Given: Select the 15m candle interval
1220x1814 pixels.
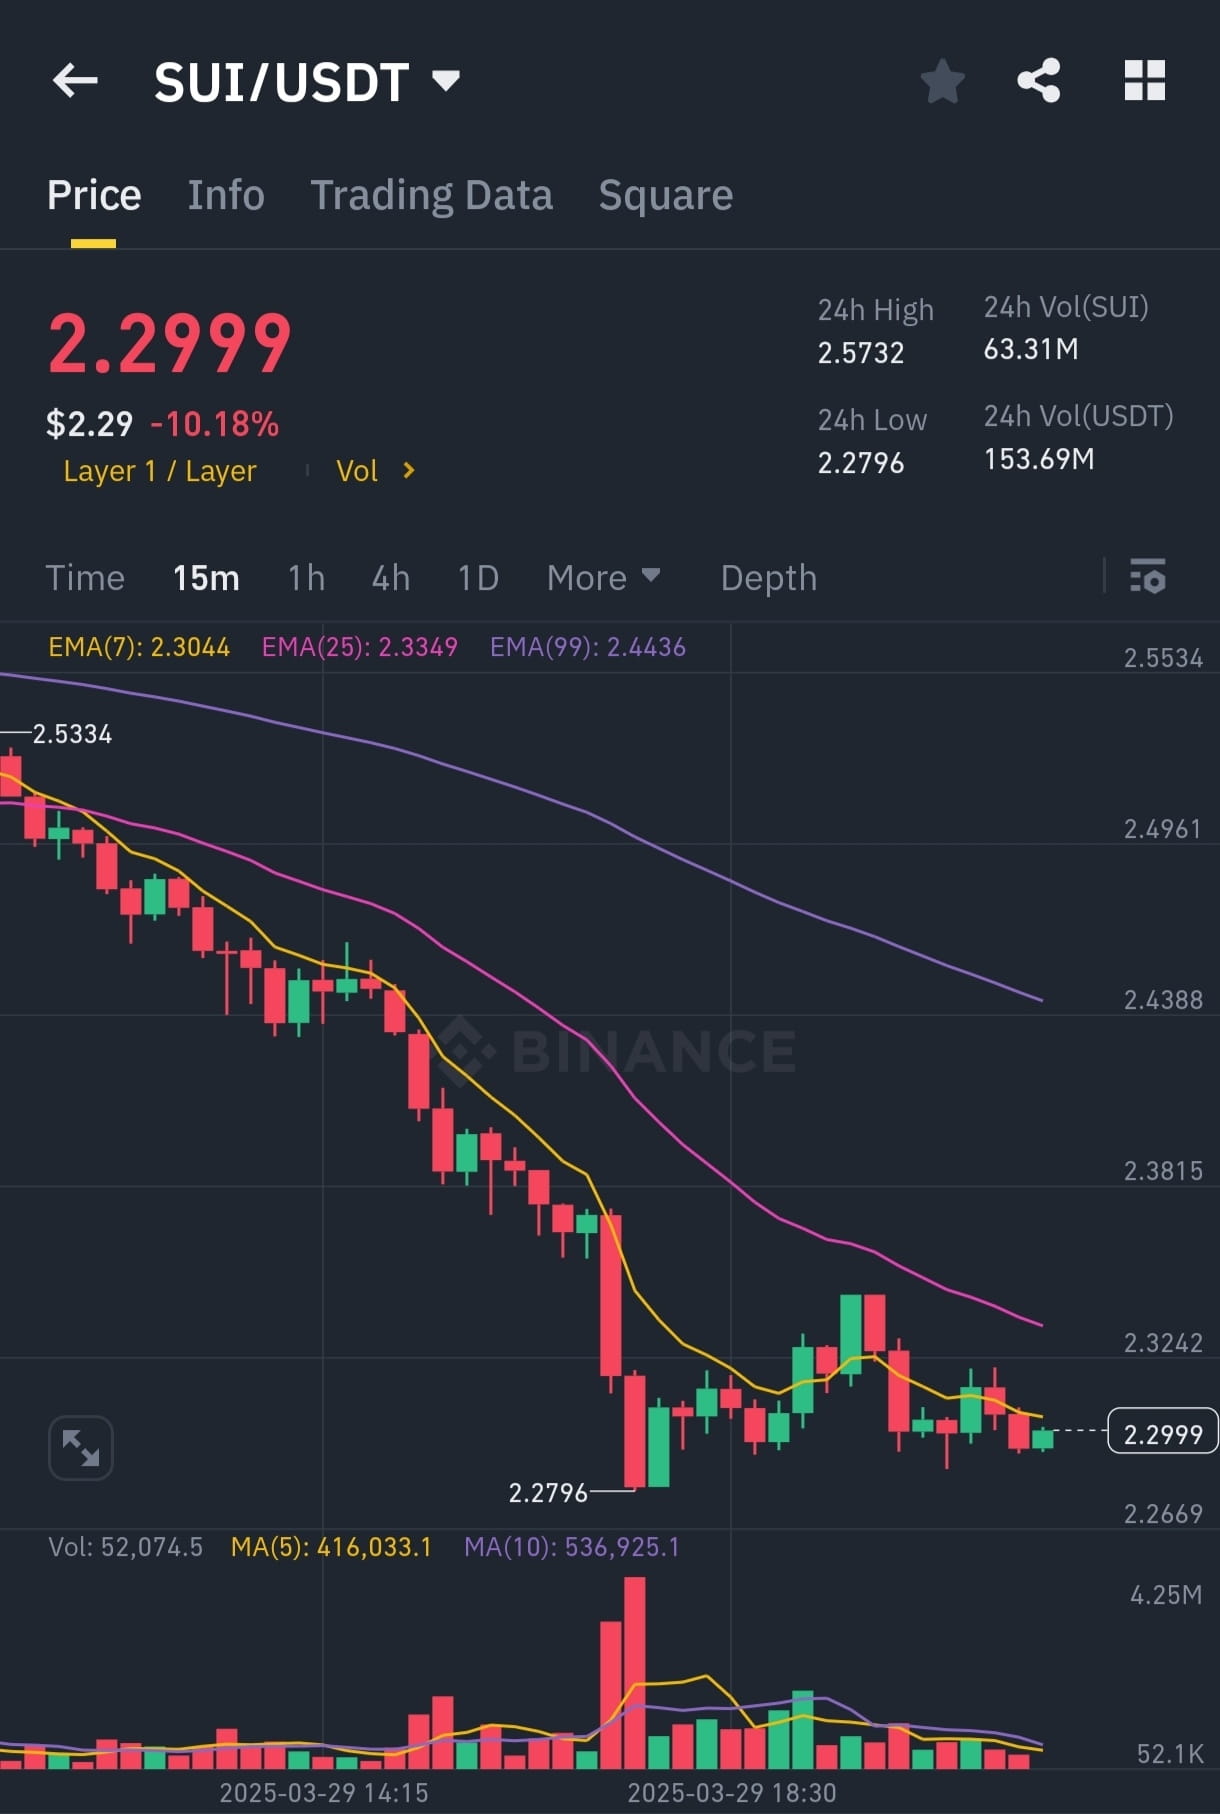Looking at the screenshot, I should coord(206,577).
